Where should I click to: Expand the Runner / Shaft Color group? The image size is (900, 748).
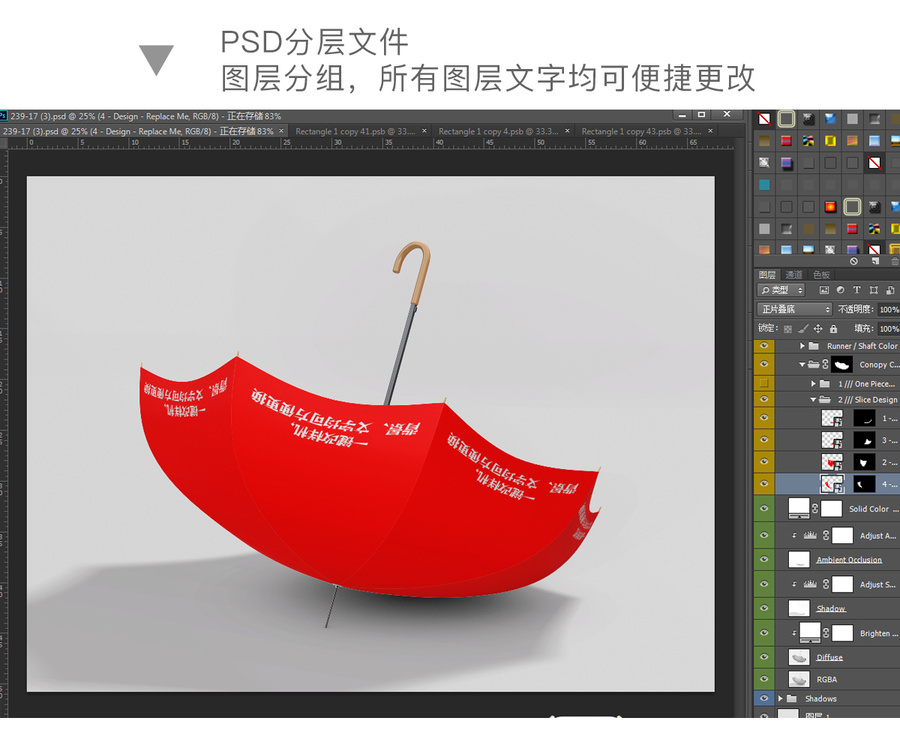coord(802,346)
